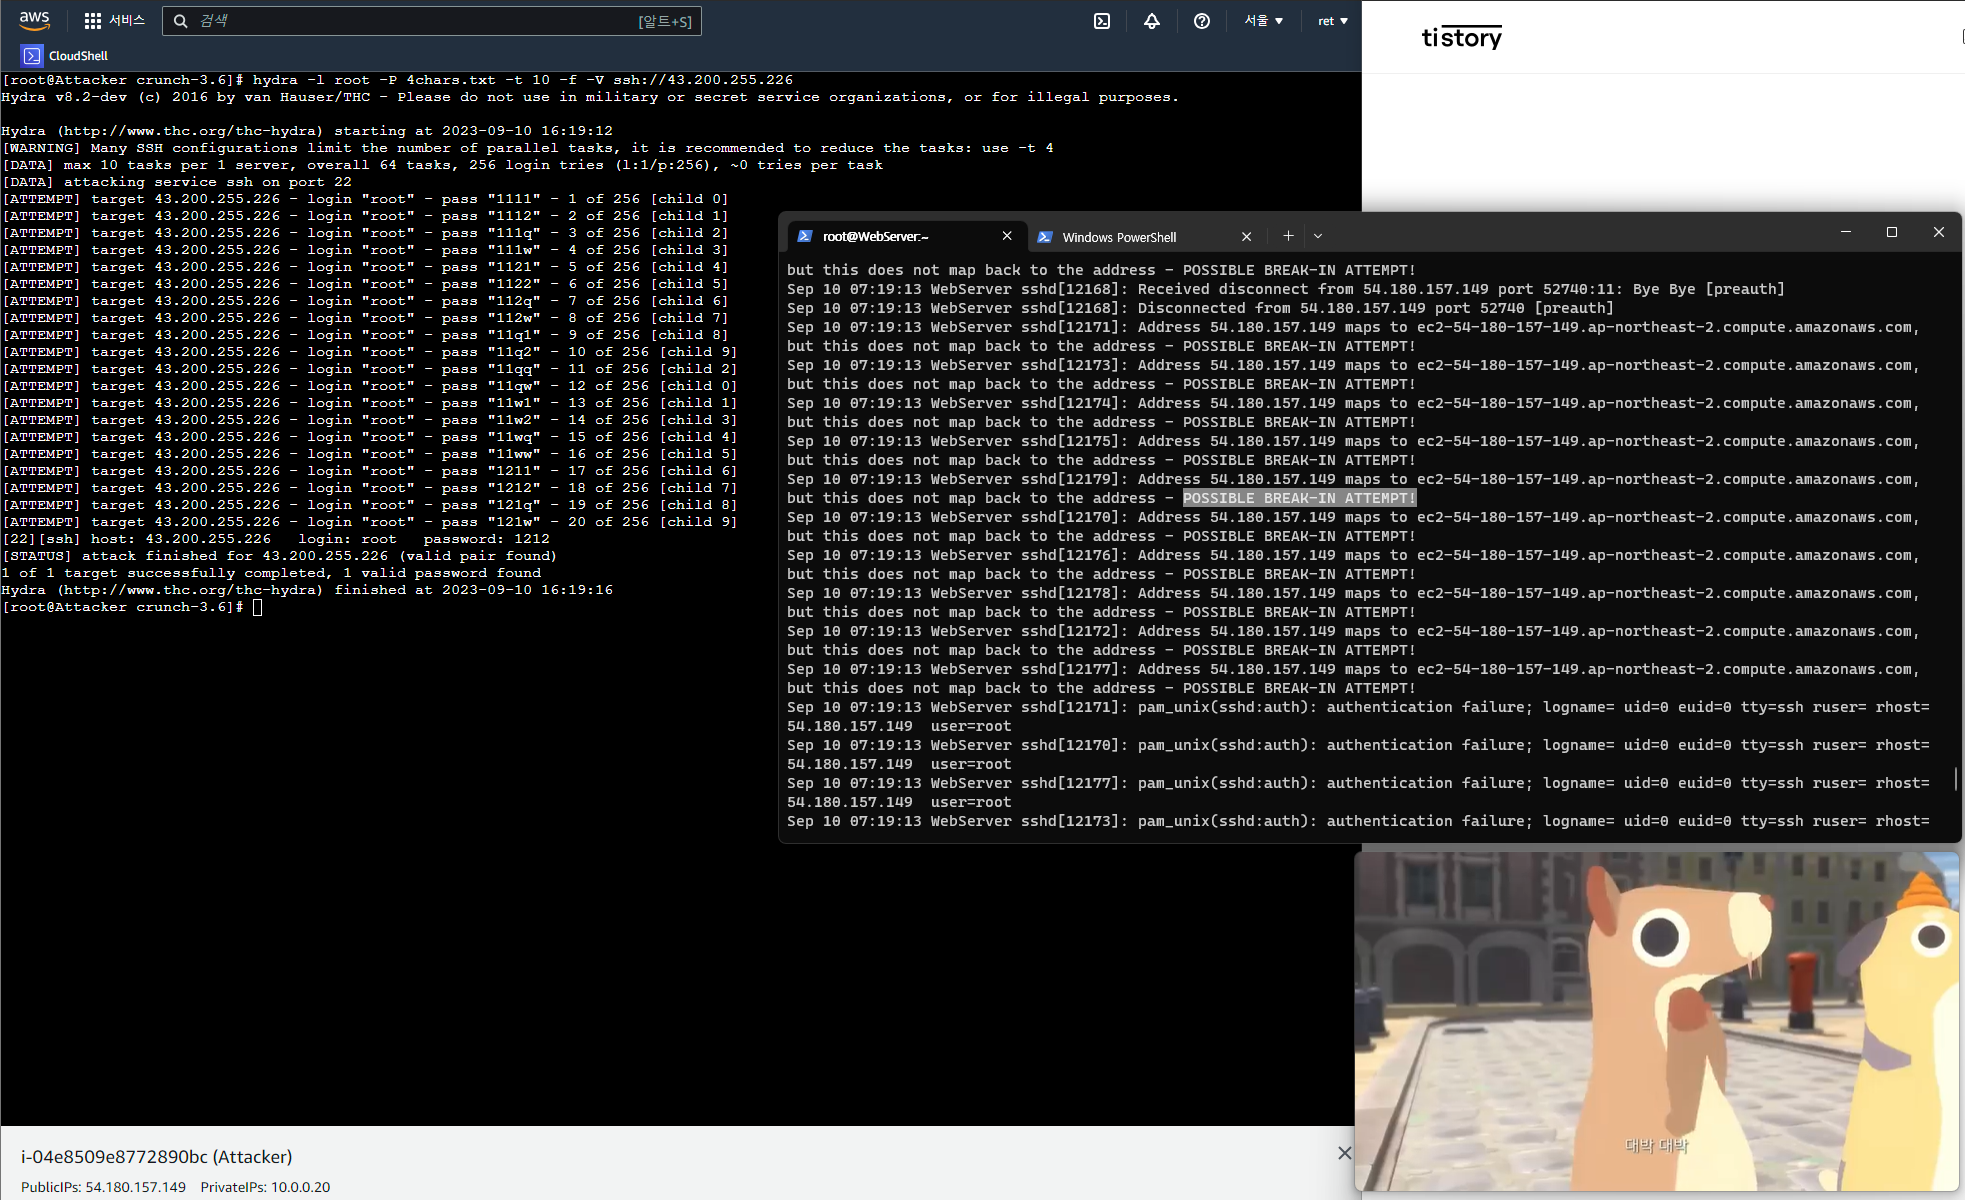Screen dimensions: 1965x1200
Task: Expand the 서울 region dropdown
Action: (x=1263, y=21)
